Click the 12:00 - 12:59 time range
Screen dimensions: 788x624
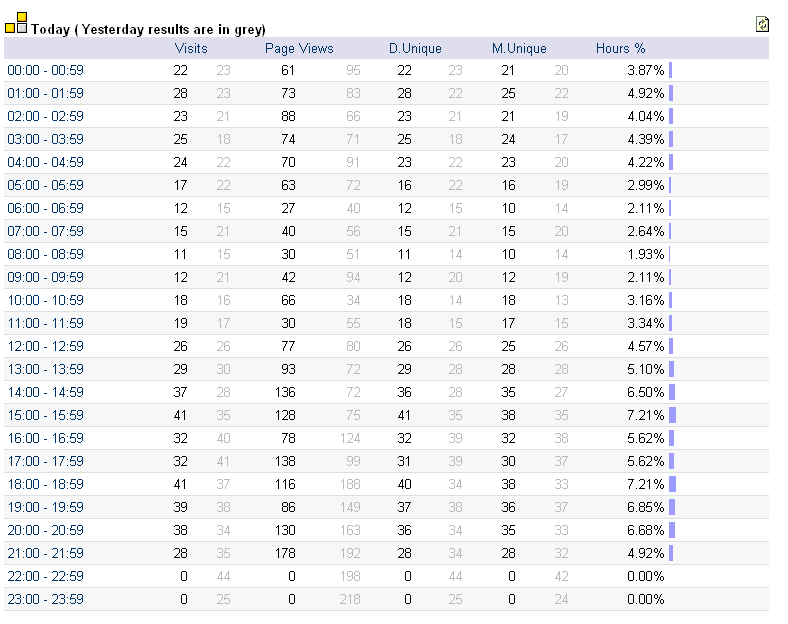coord(45,346)
